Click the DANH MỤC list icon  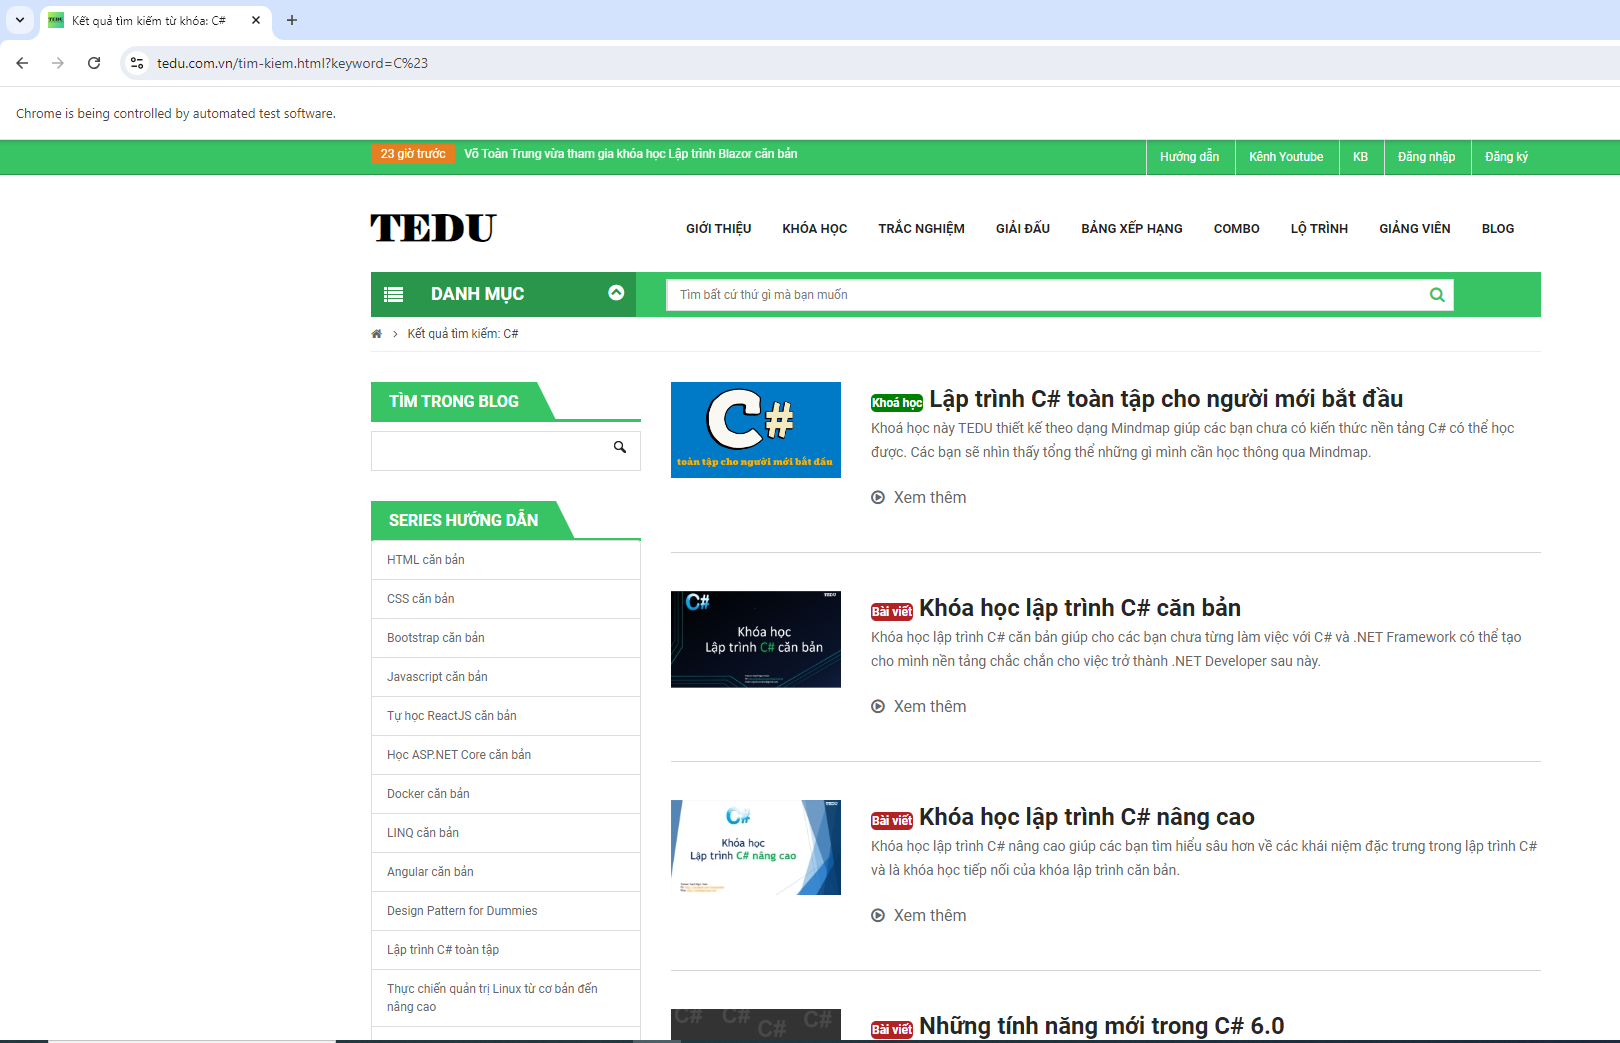pos(394,295)
